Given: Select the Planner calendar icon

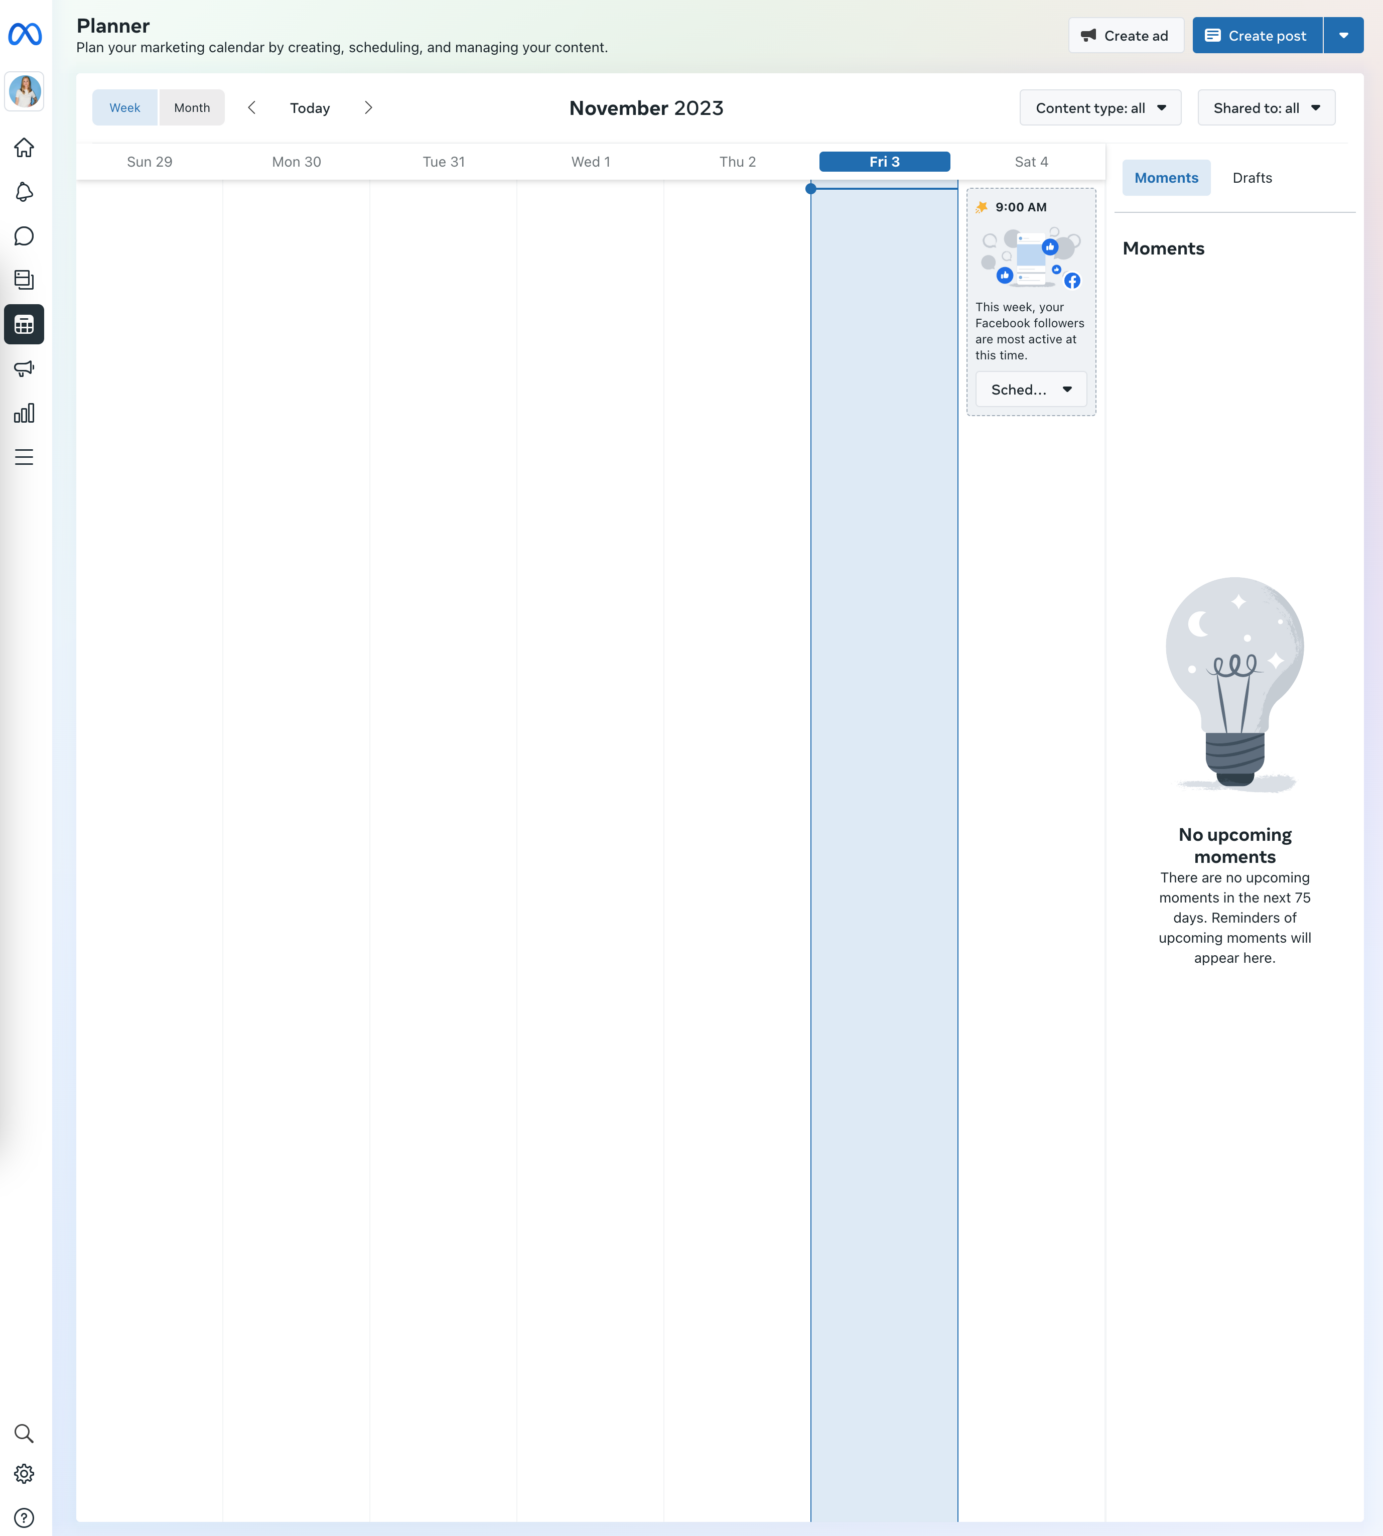Looking at the screenshot, I should click(x=24, y=324).
